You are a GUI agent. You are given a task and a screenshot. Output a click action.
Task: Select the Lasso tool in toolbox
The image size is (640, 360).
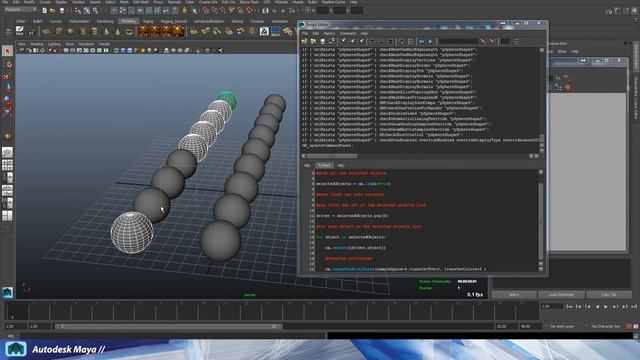pos(7,64)
